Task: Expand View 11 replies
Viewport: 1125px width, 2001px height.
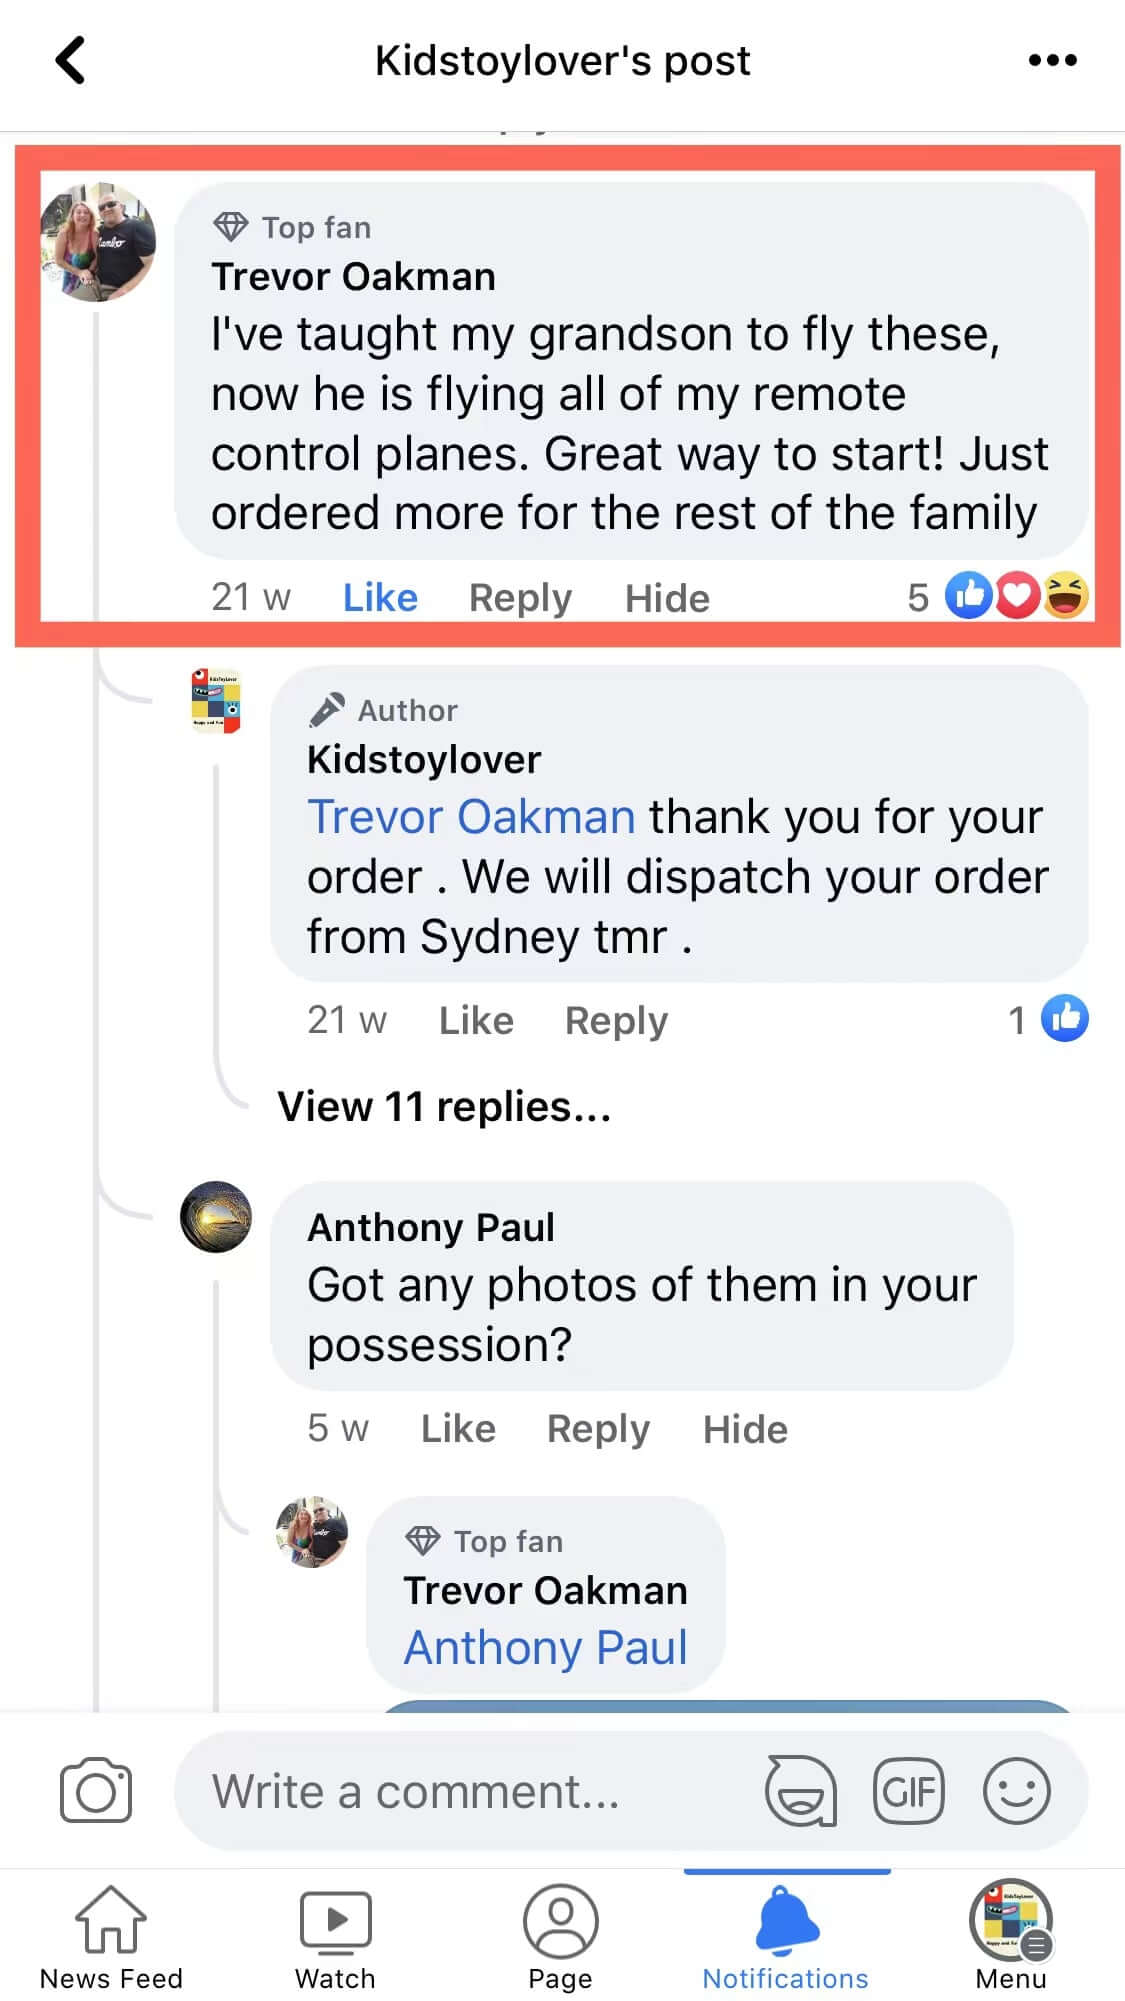Action: (x=444, y=1107)
